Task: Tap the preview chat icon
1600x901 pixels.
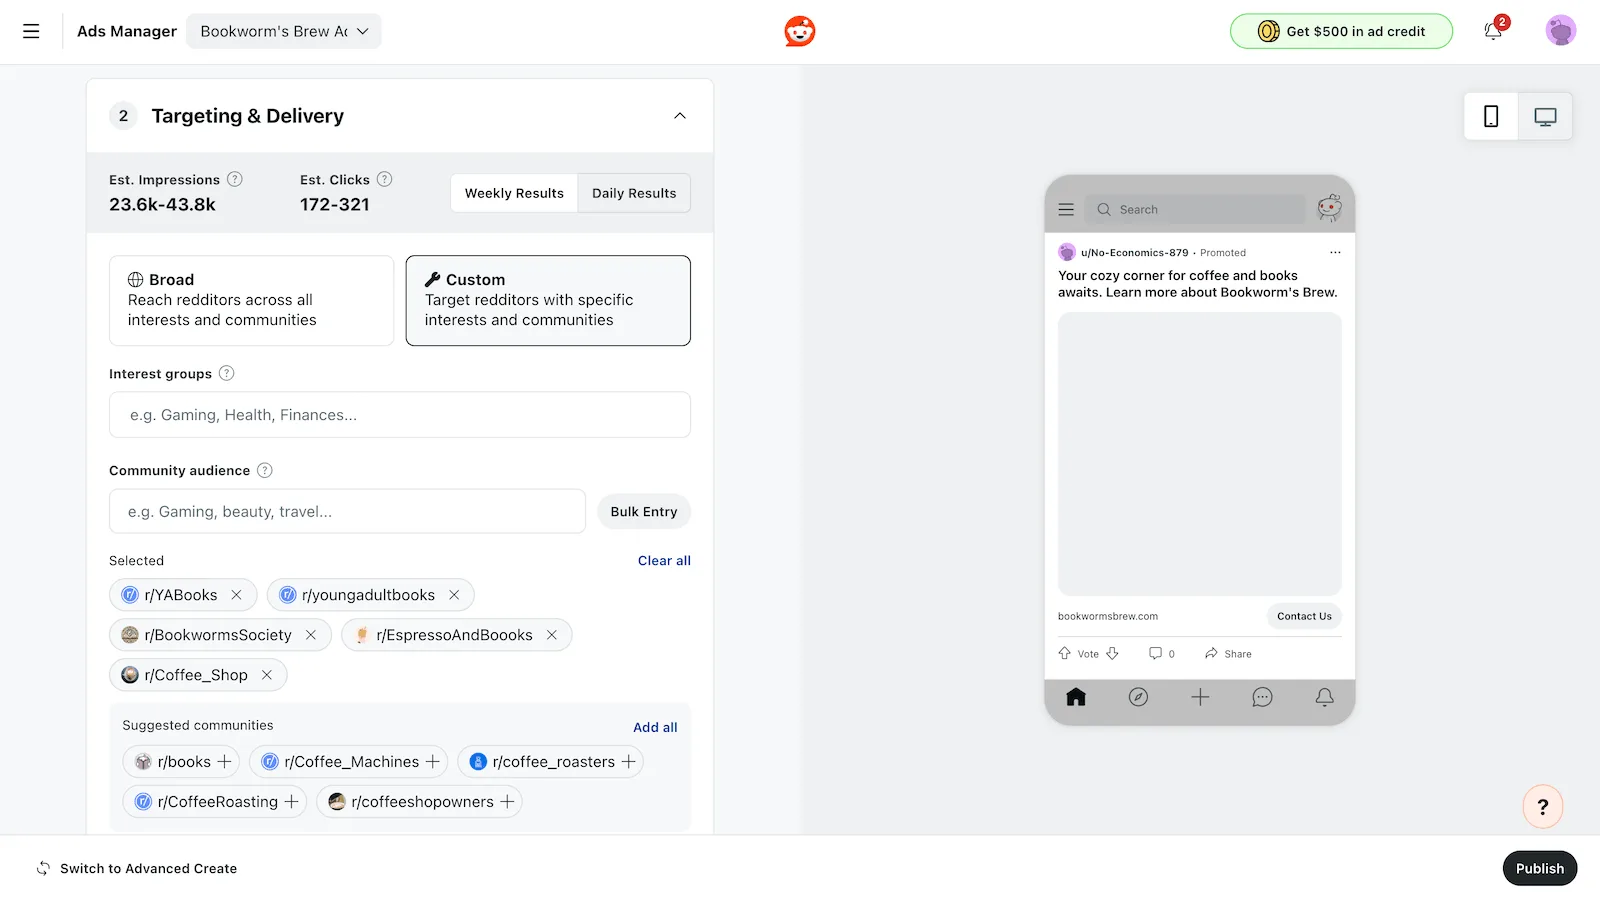Action: [x=1262, y=697]
